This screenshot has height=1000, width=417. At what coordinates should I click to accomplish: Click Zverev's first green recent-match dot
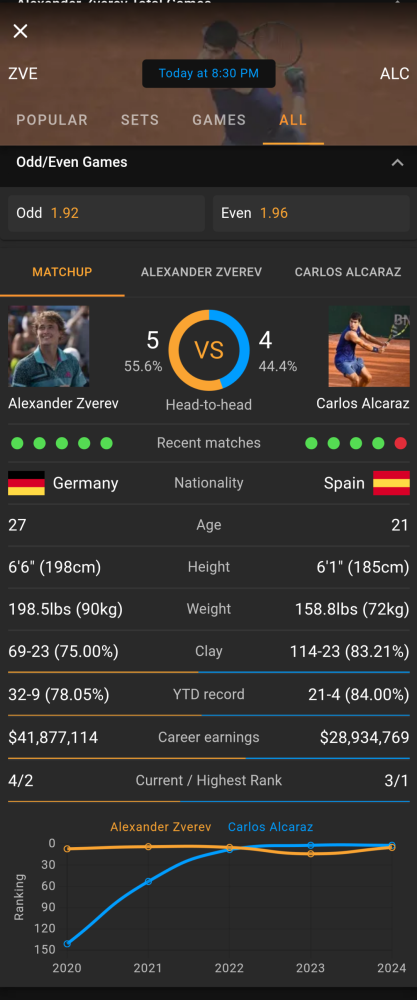(x=17, y=443)
